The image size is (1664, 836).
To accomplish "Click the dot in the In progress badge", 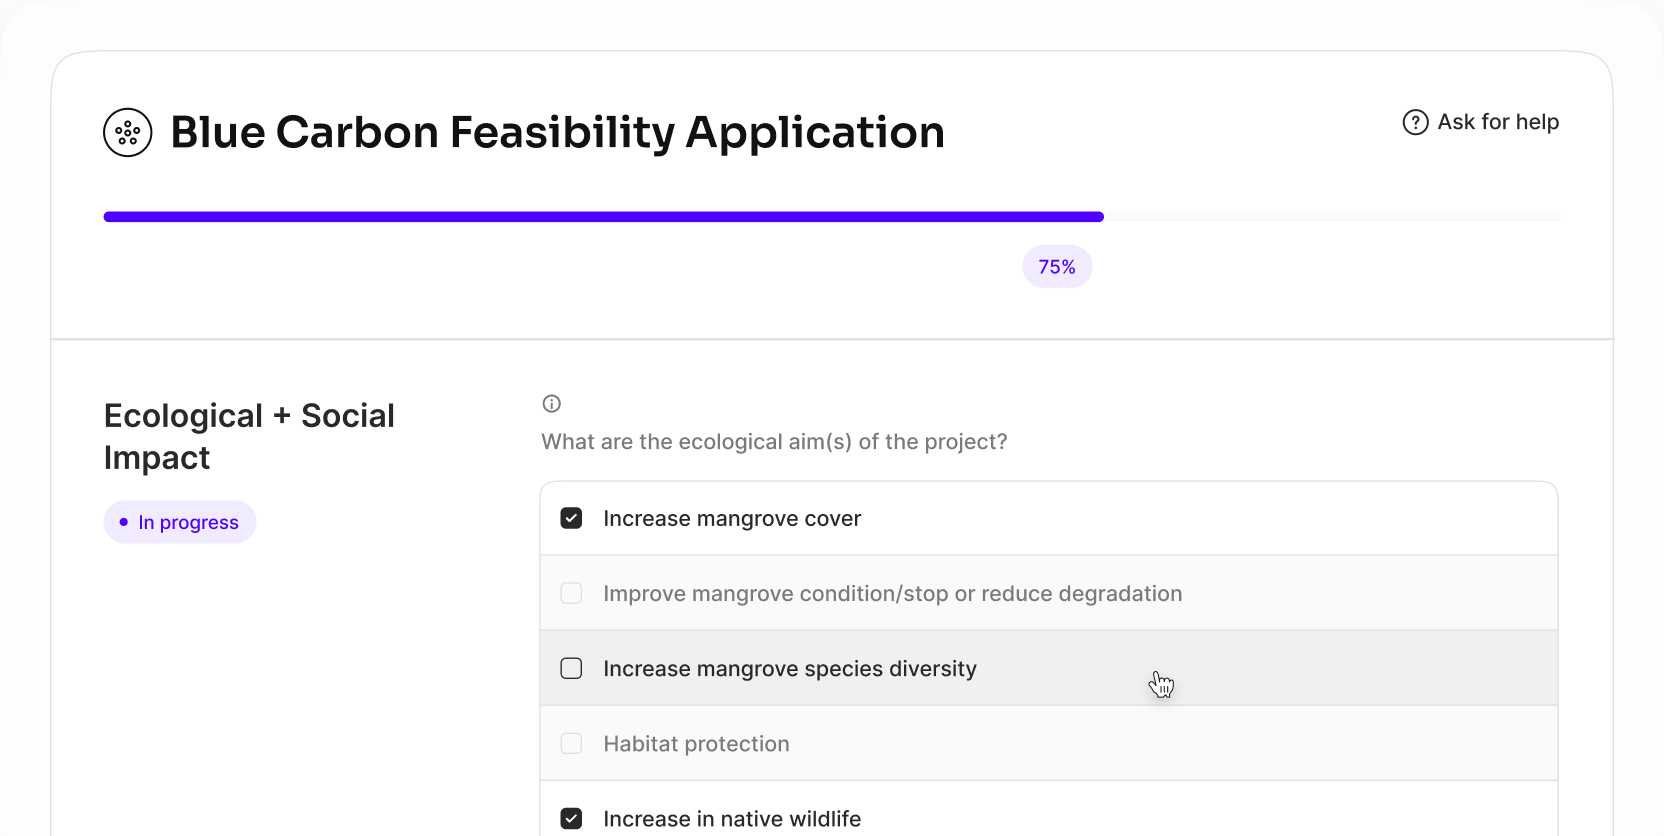I will click(124, 522).
